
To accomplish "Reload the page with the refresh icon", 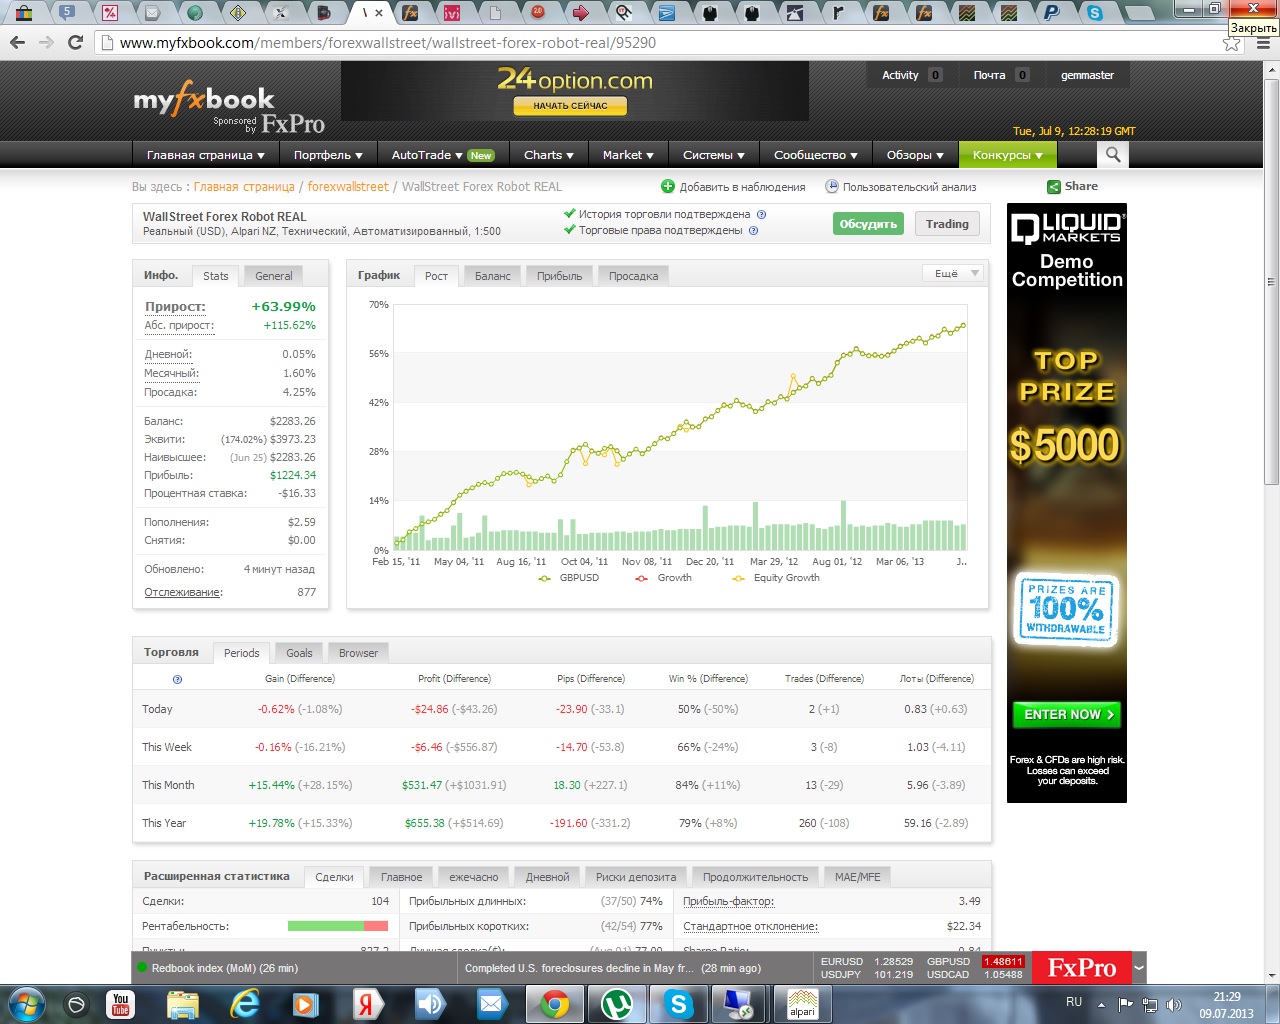I will [75, 43].
